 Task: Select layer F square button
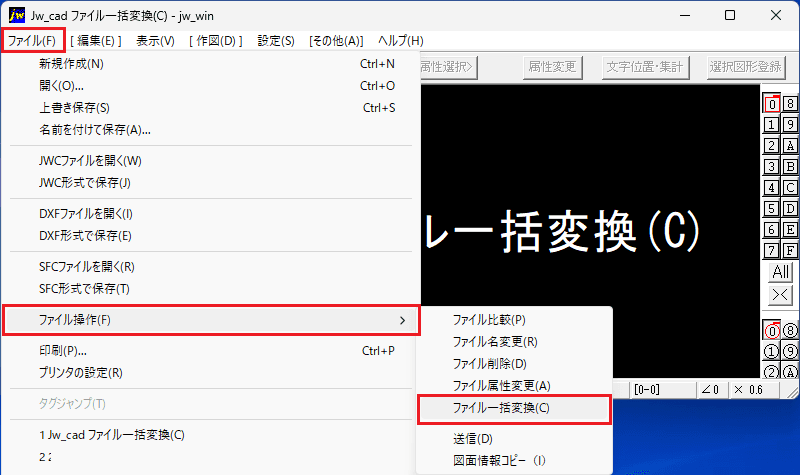(x=790, y=251)
